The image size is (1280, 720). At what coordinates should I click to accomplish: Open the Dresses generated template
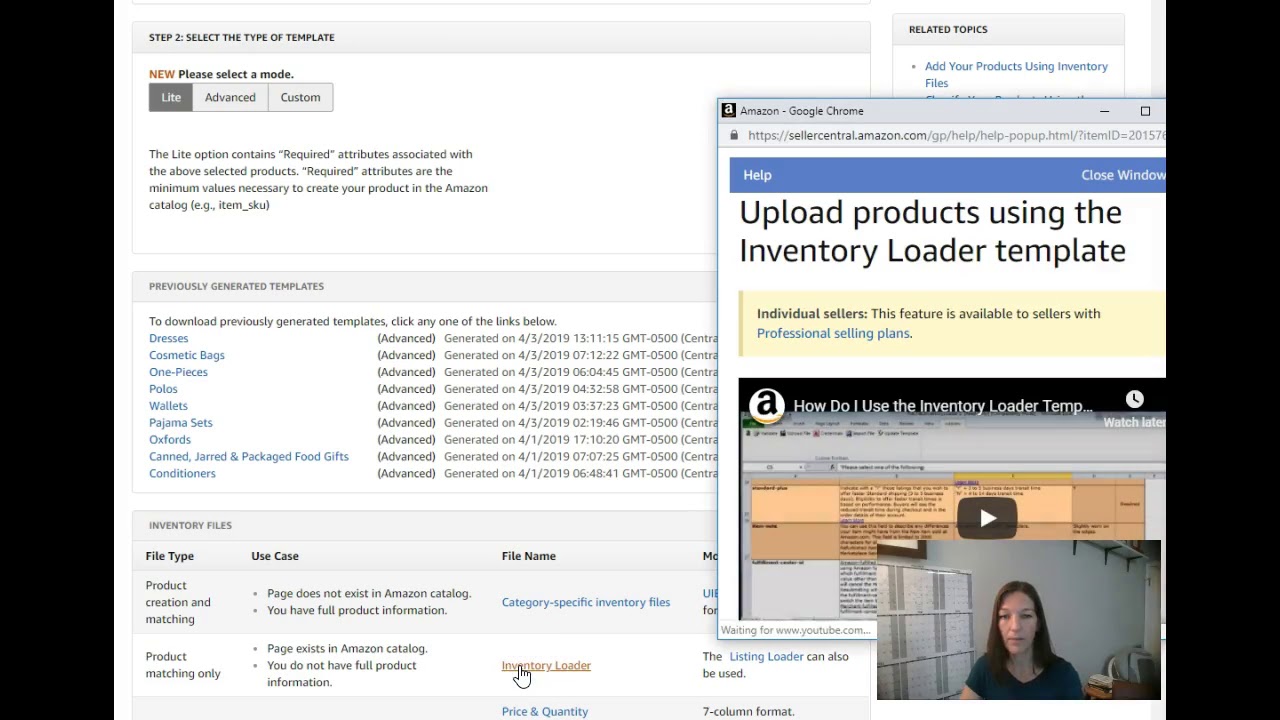168,338
